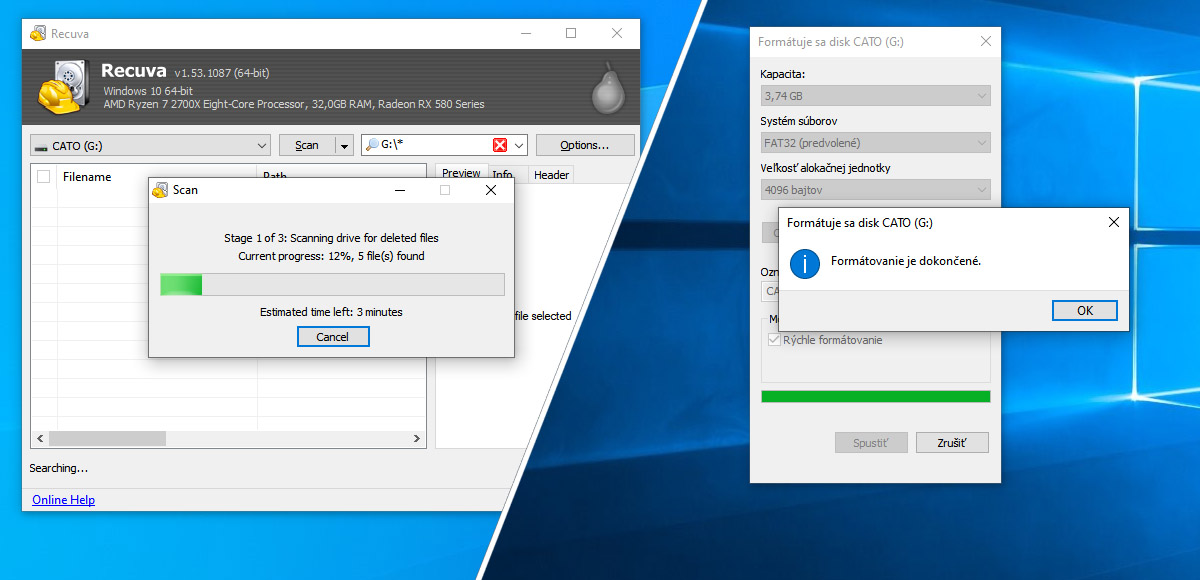Click the Recuva title bar app icon
1200x580 pixels.
(37, 33)
